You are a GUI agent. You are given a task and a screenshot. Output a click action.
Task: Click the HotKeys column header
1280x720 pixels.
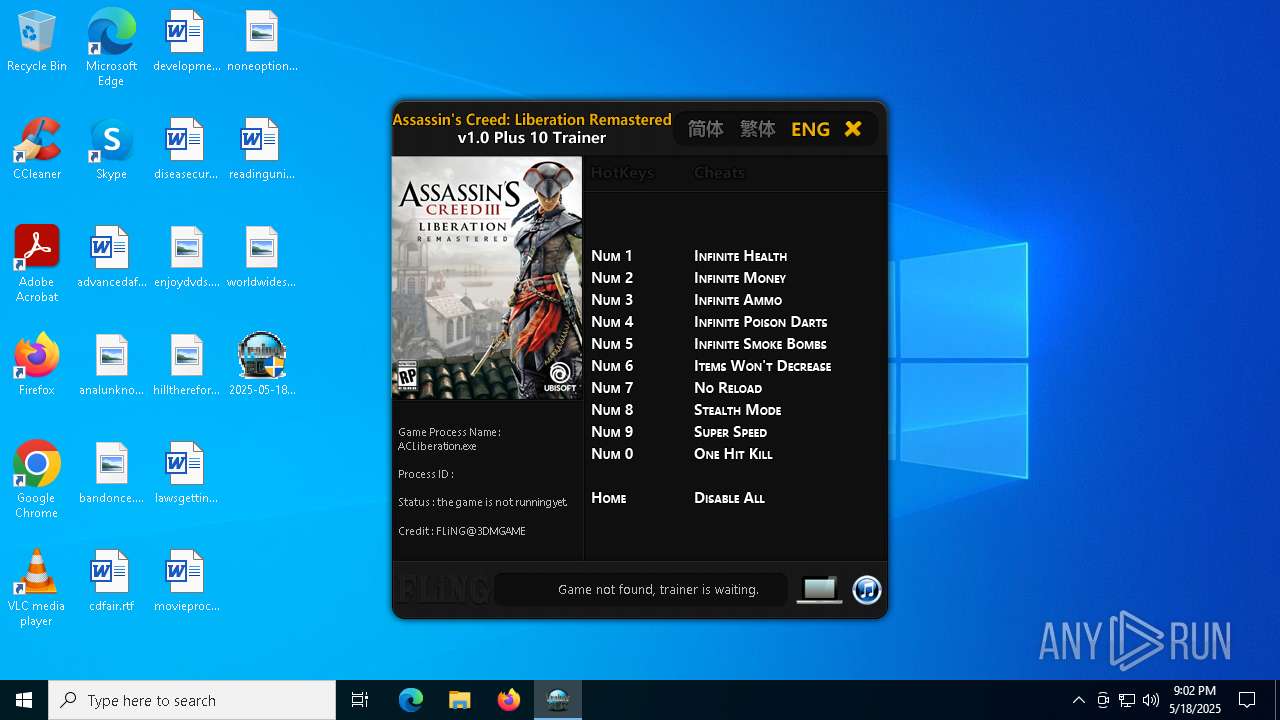coord(622,173)
